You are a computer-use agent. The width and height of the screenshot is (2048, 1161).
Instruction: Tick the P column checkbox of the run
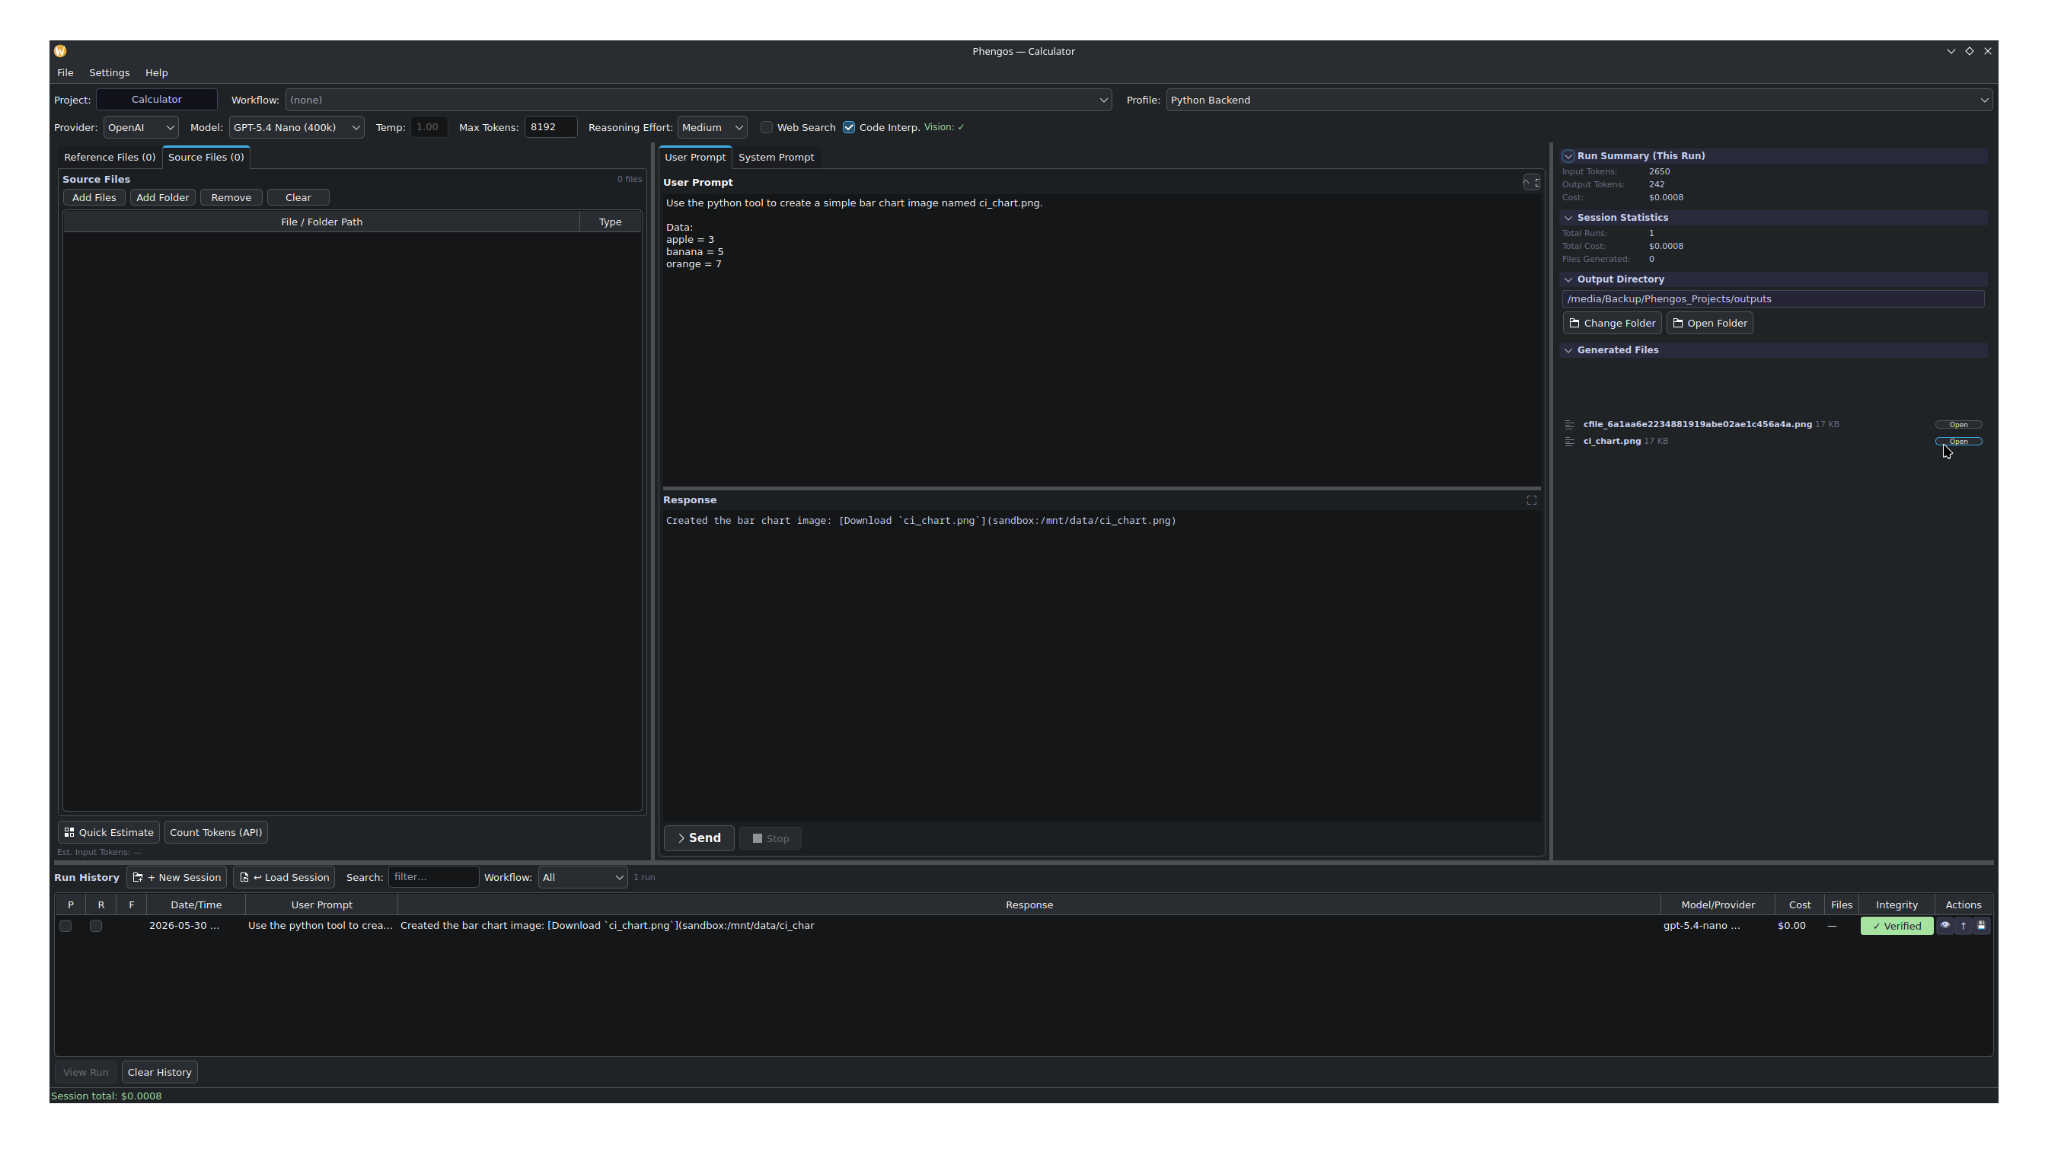click(66, 926)
